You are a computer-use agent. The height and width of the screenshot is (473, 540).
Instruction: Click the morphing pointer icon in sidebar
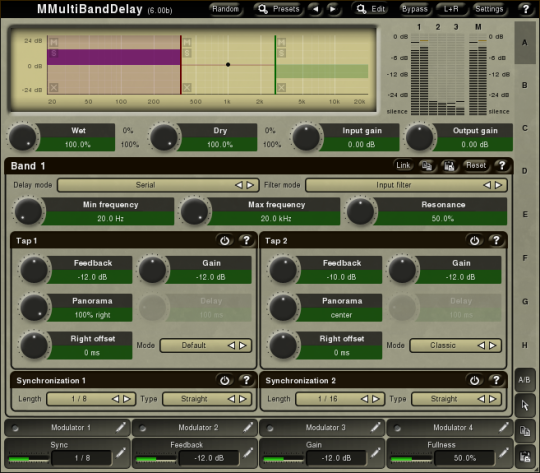(x=525, y=405)
